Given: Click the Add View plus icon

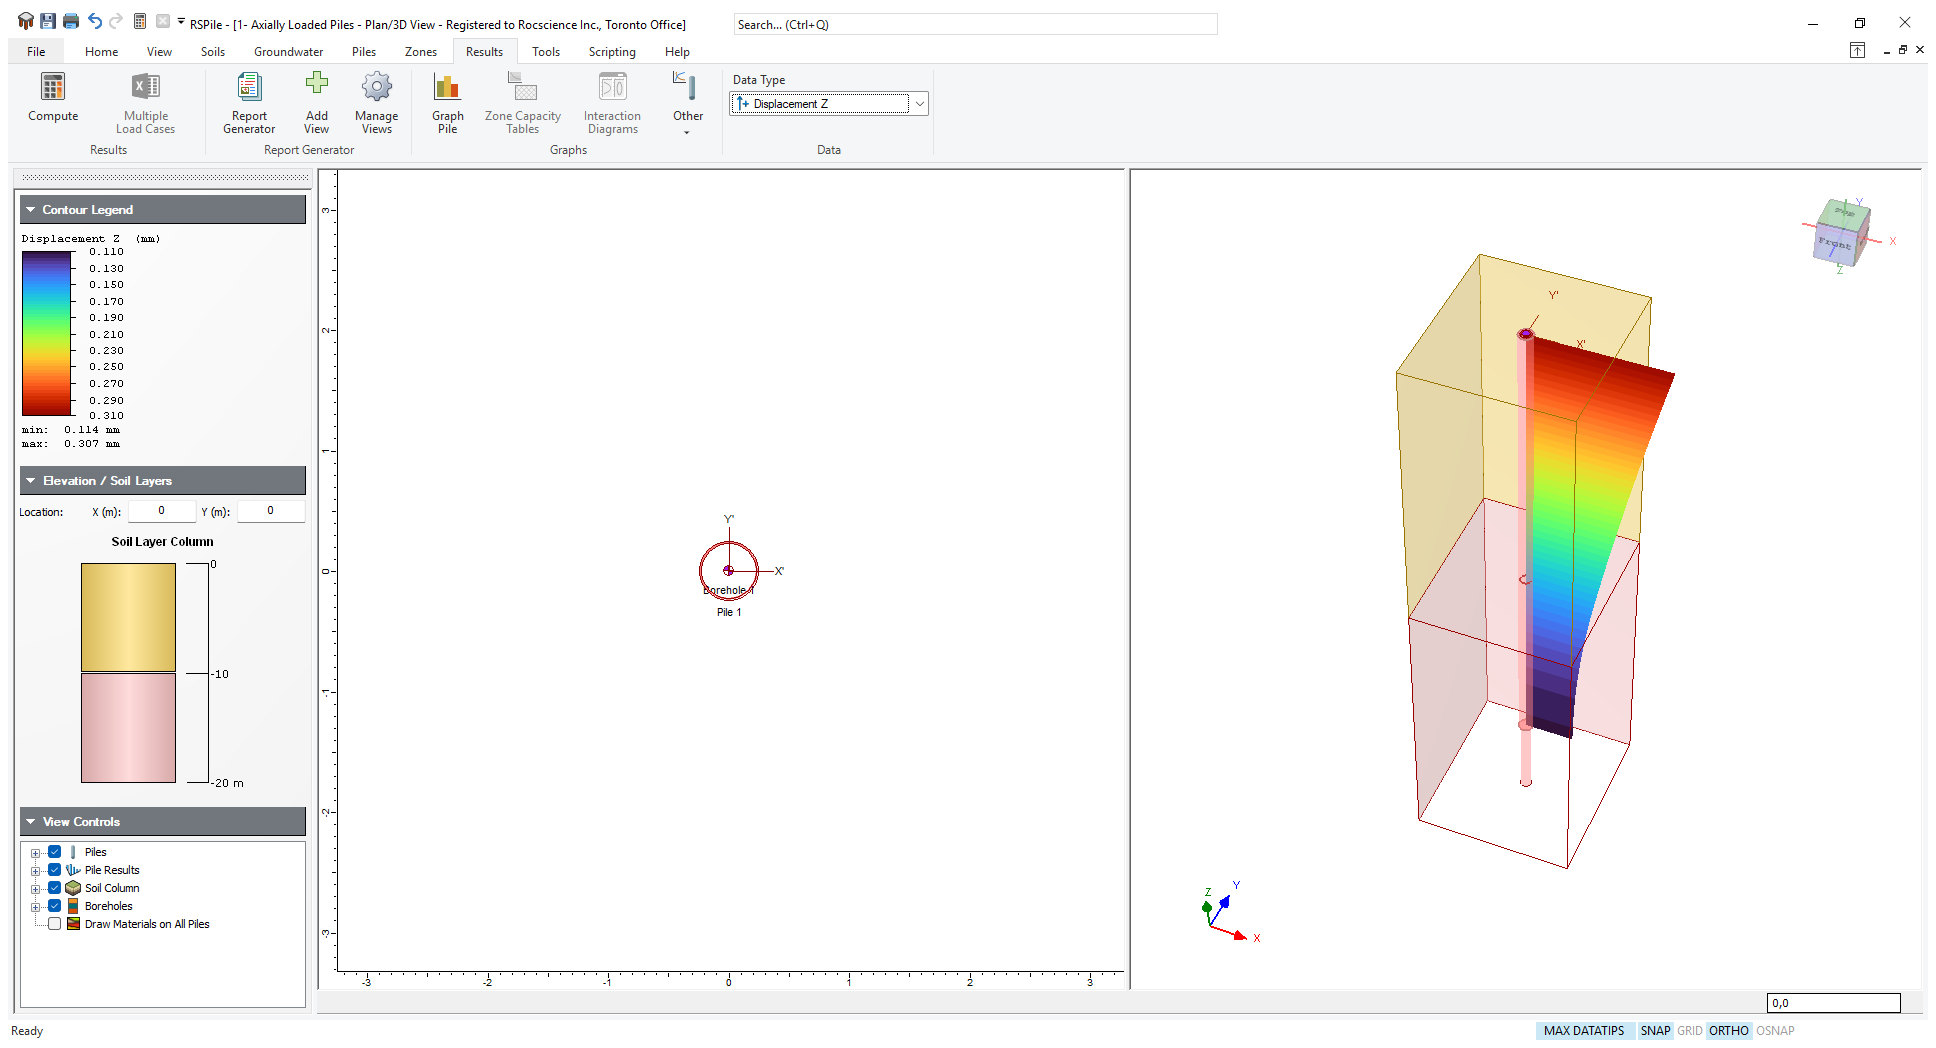Looking at the screenshot, I should tap(316, 84).
